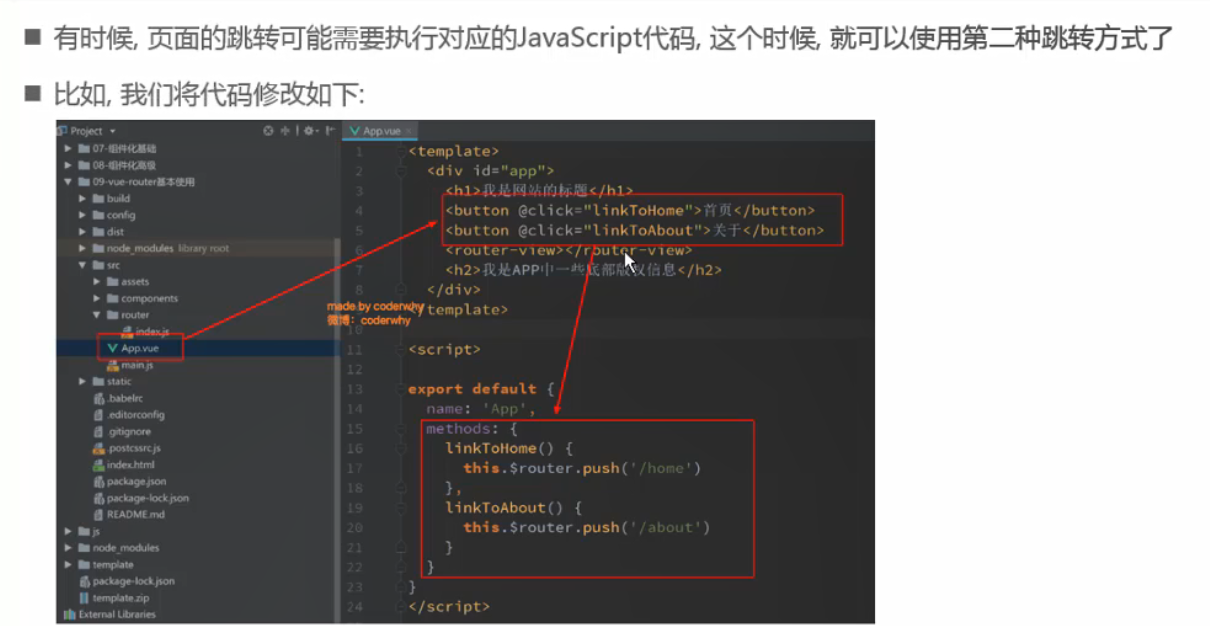Click export default code line
This screenshot has height=626, width=1210.
(481, 389)
